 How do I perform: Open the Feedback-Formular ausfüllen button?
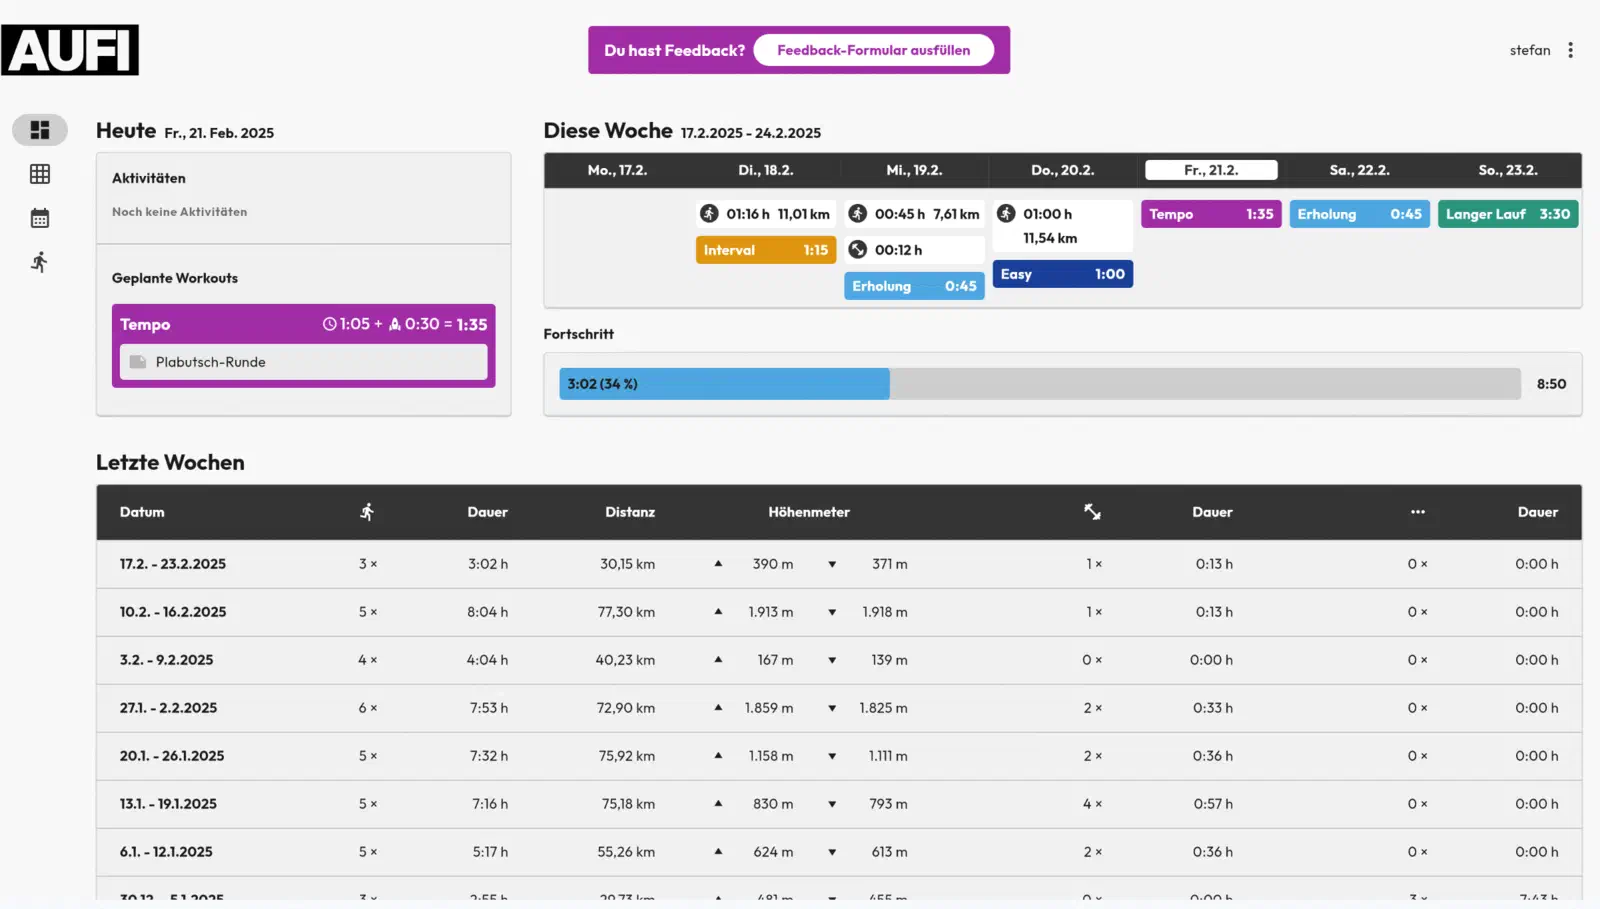(x=873, y=50)
